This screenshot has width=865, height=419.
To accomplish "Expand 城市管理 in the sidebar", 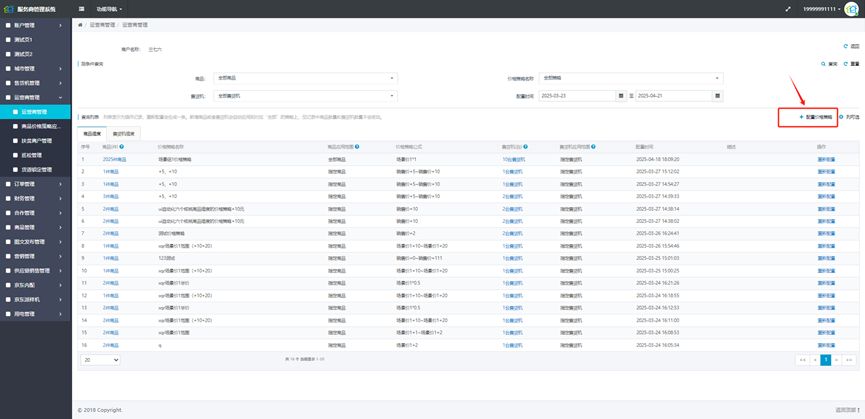I will click(36, 69).
